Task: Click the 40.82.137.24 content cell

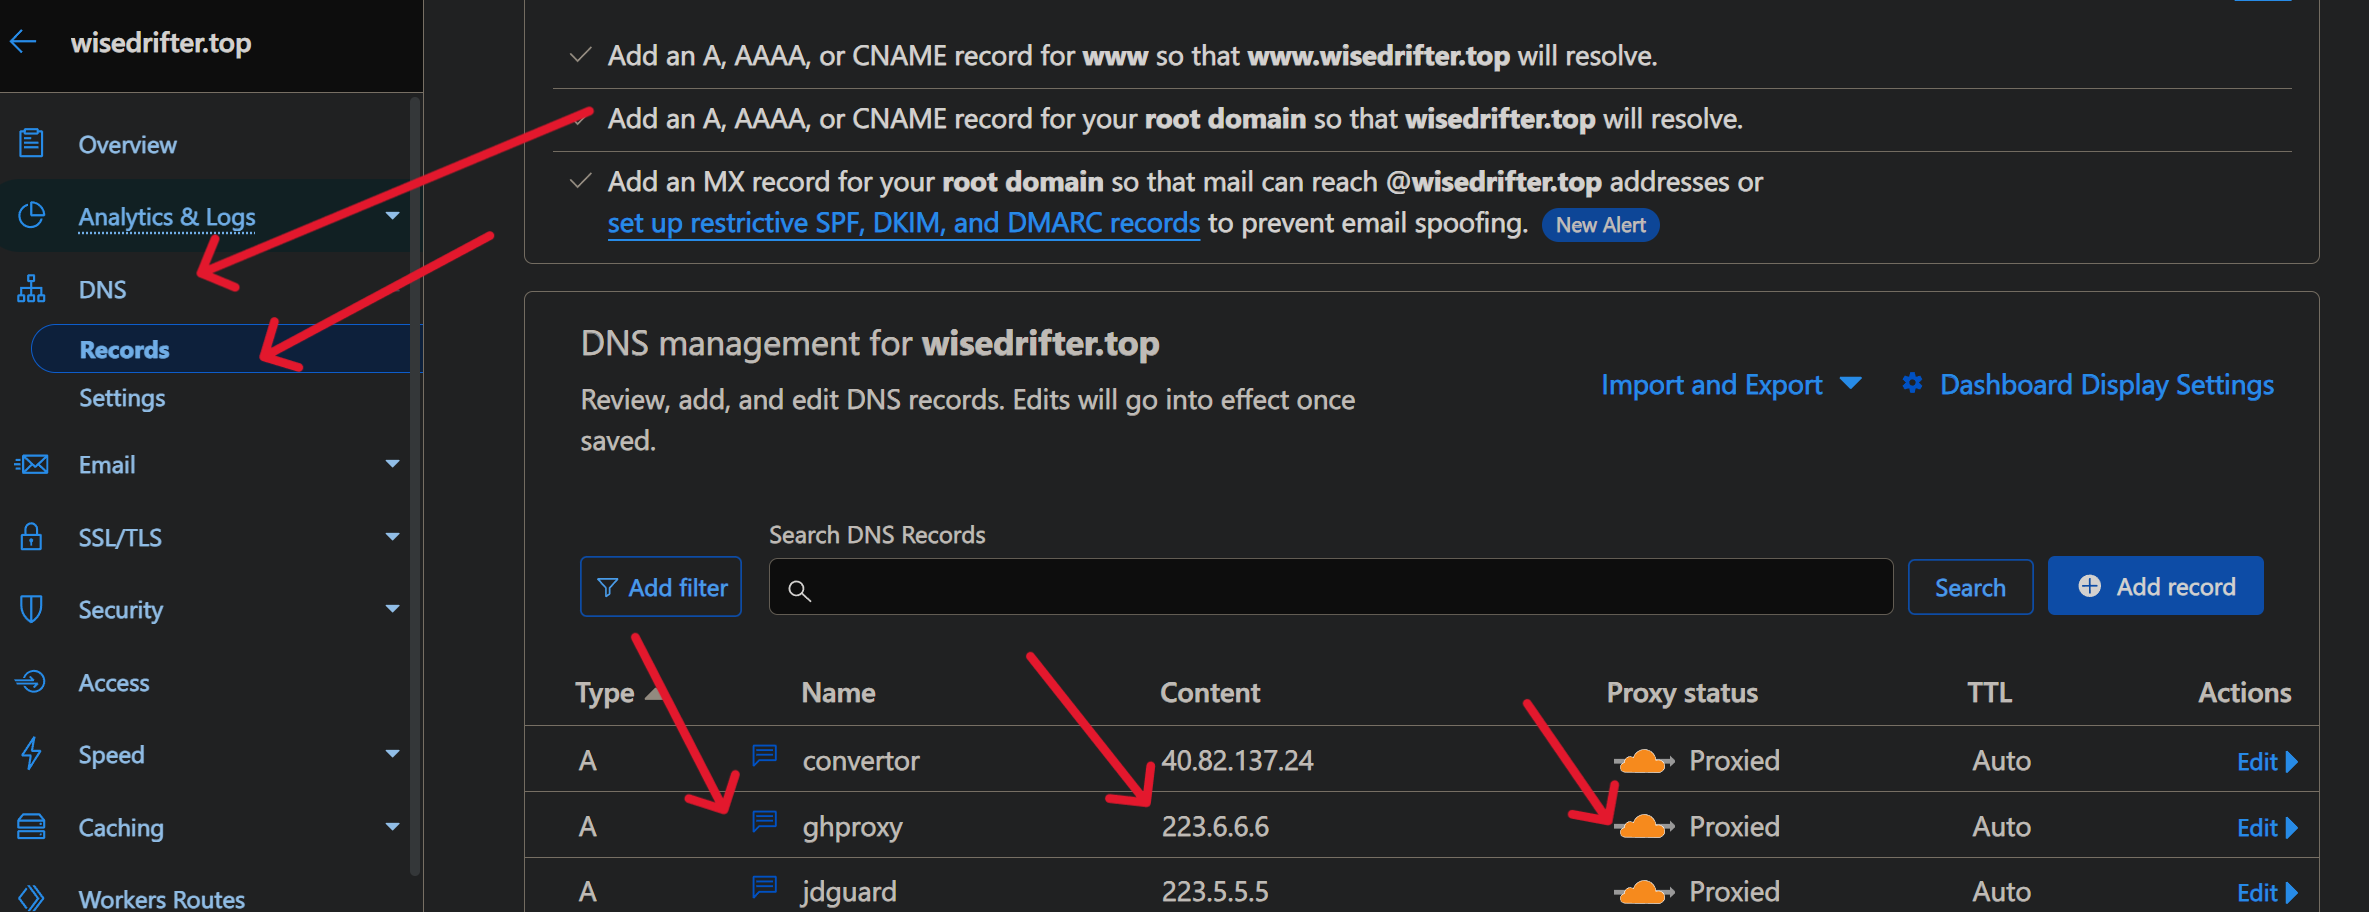Action: point(1237,761)
